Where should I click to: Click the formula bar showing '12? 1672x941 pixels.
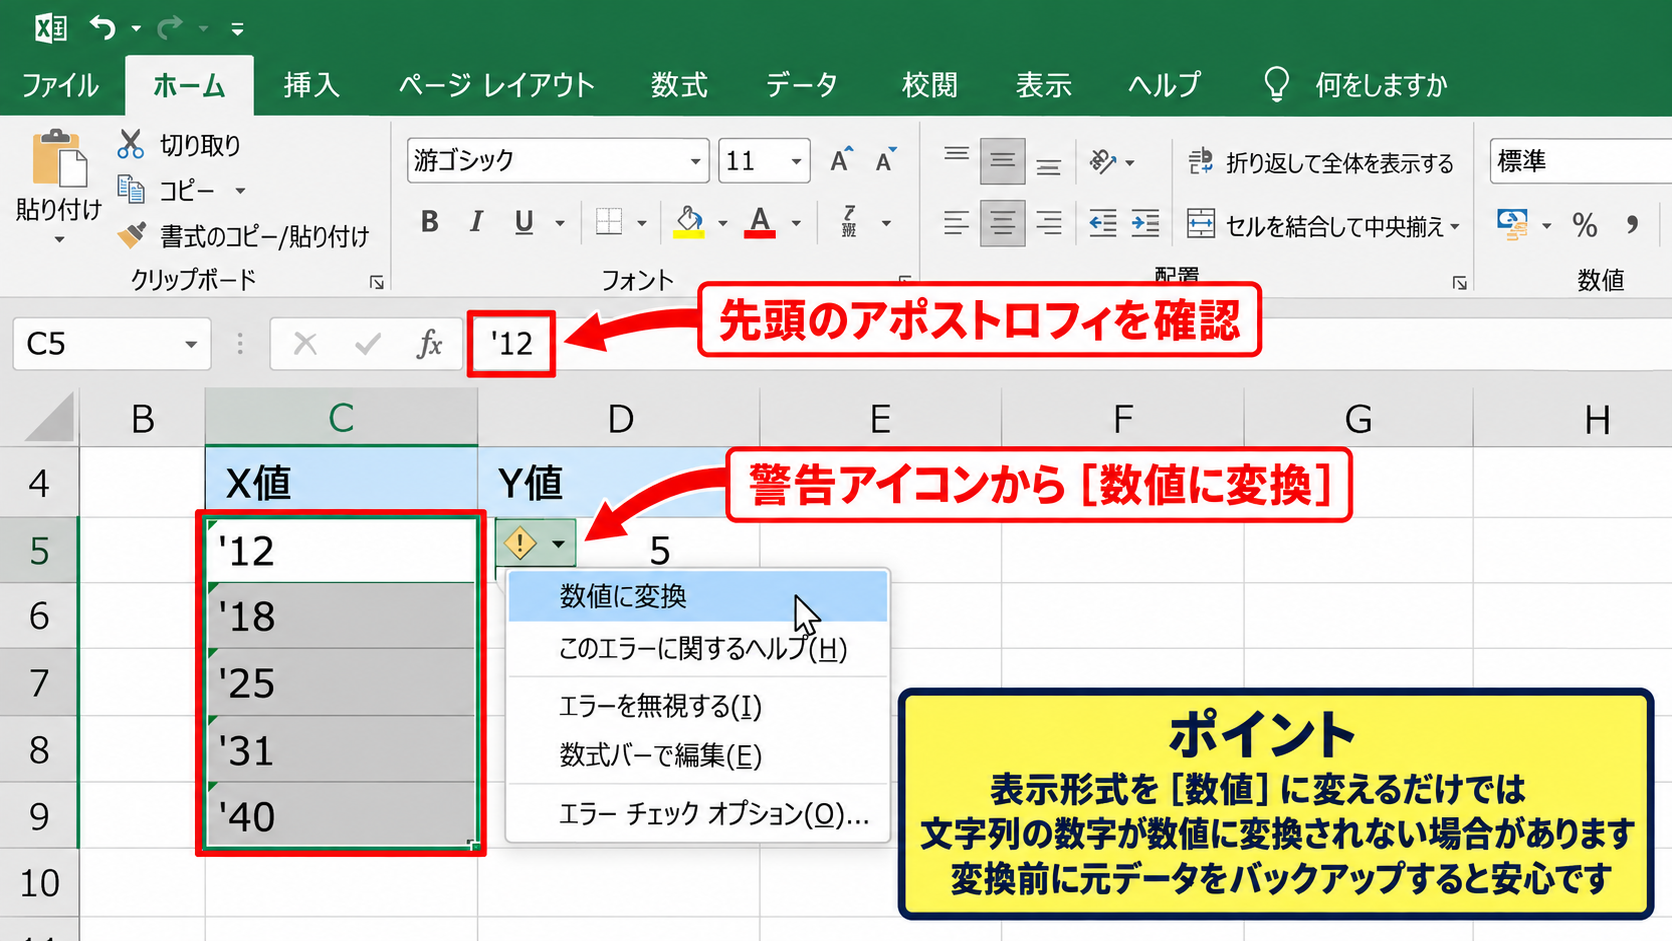(x=511, y=344)
